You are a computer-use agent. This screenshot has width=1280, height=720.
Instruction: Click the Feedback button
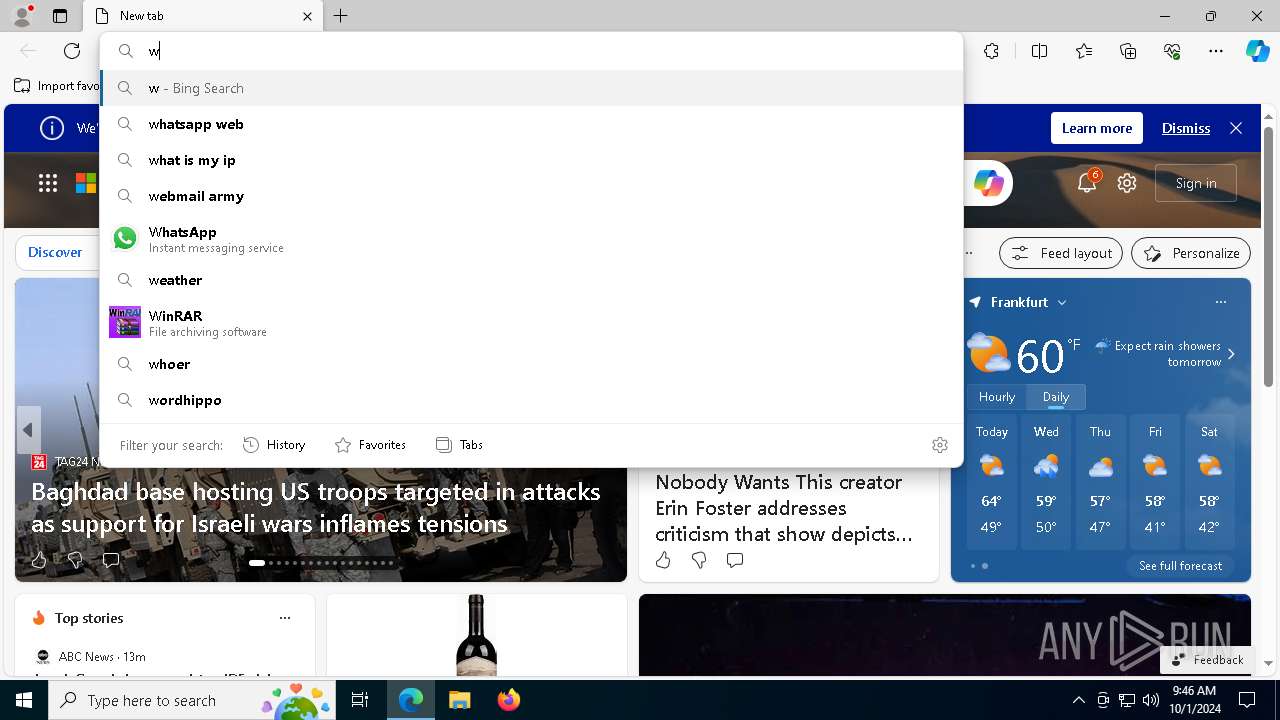(x=1207, y=659)
